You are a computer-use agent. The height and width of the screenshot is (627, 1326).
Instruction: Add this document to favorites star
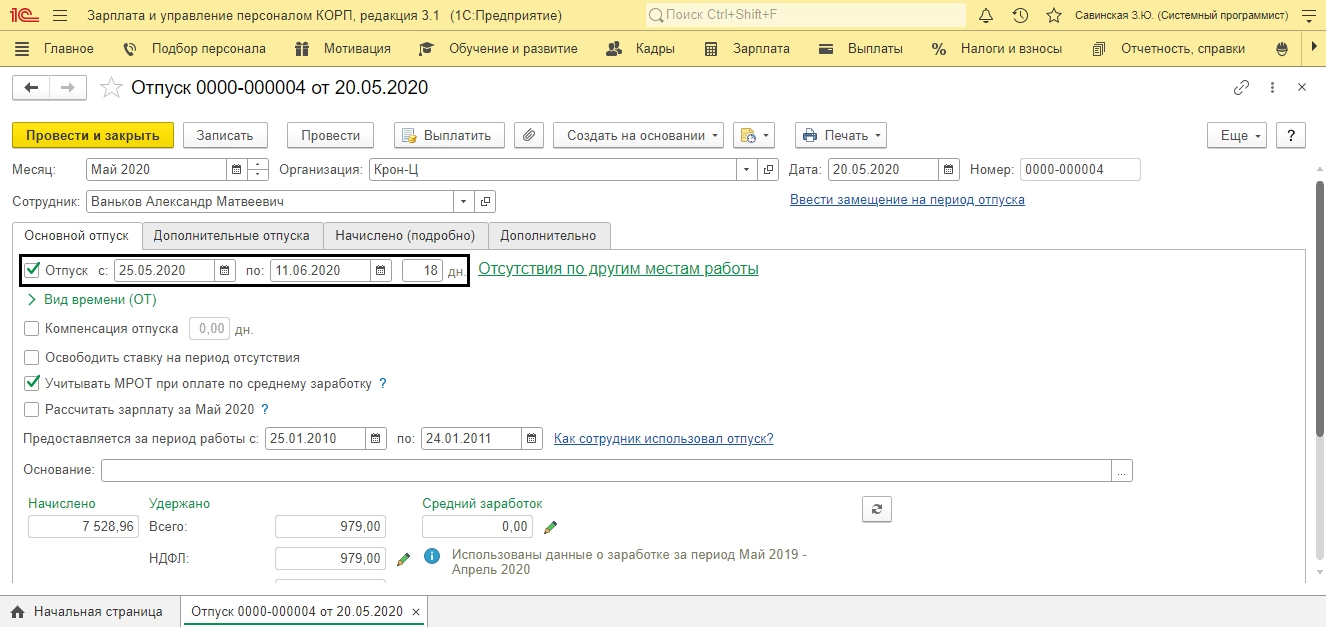[112, 88]
